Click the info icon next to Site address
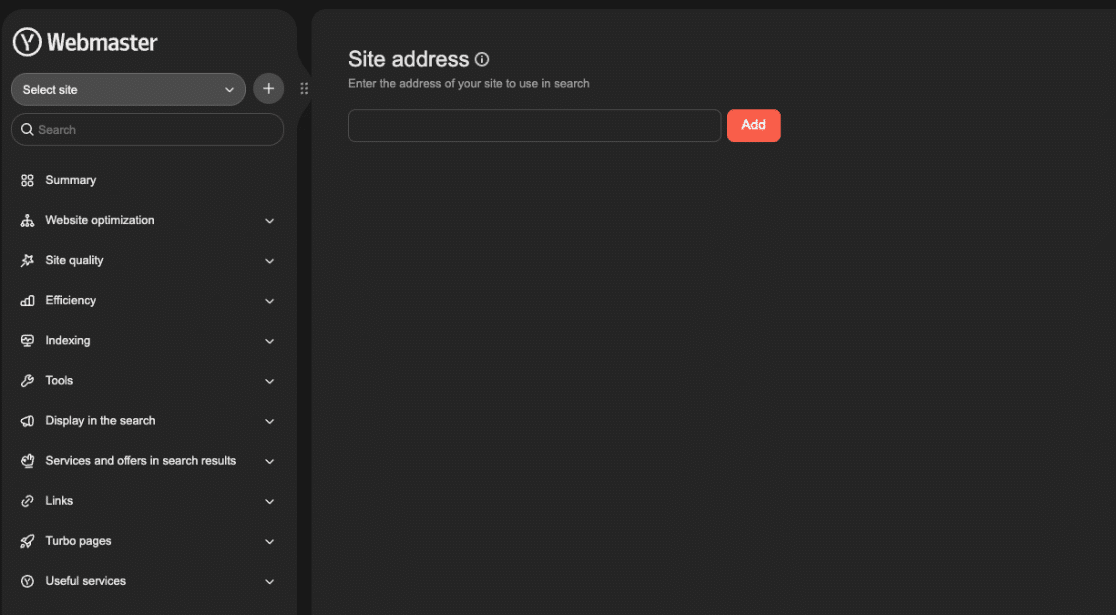This screenshot has width=1116, height=615. pyautogui.click(x=482, y=59)
